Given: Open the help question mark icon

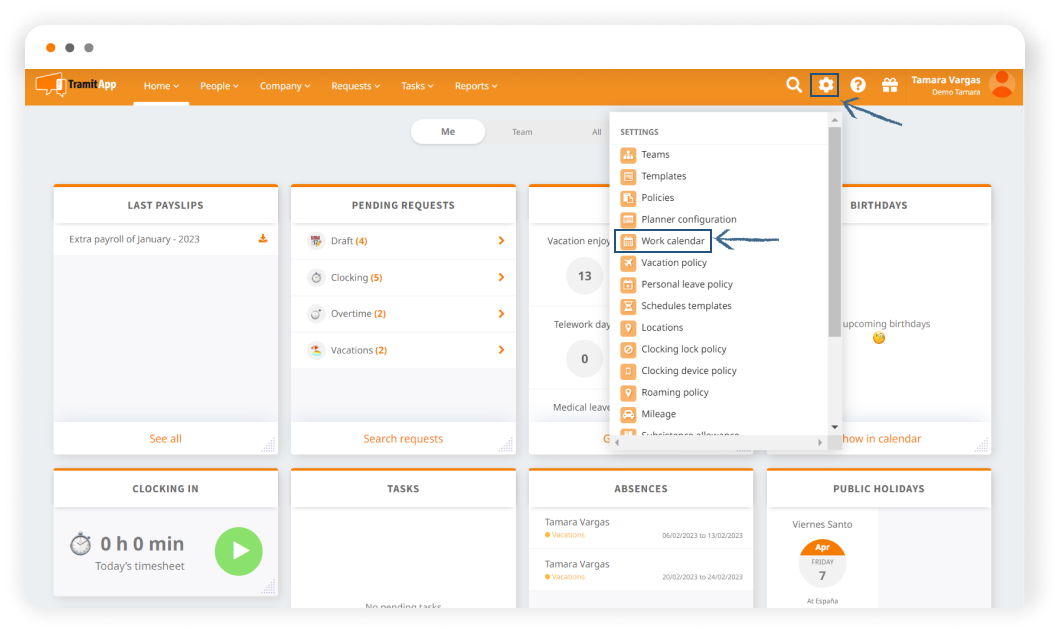Looking at the screenshot, I should click(858, 85).
